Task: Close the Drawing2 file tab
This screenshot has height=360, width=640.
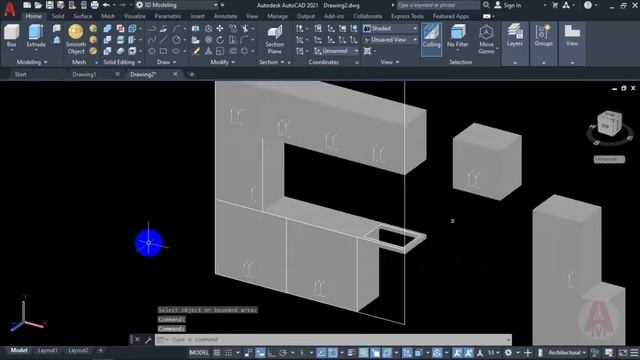Action: [175, 74]
